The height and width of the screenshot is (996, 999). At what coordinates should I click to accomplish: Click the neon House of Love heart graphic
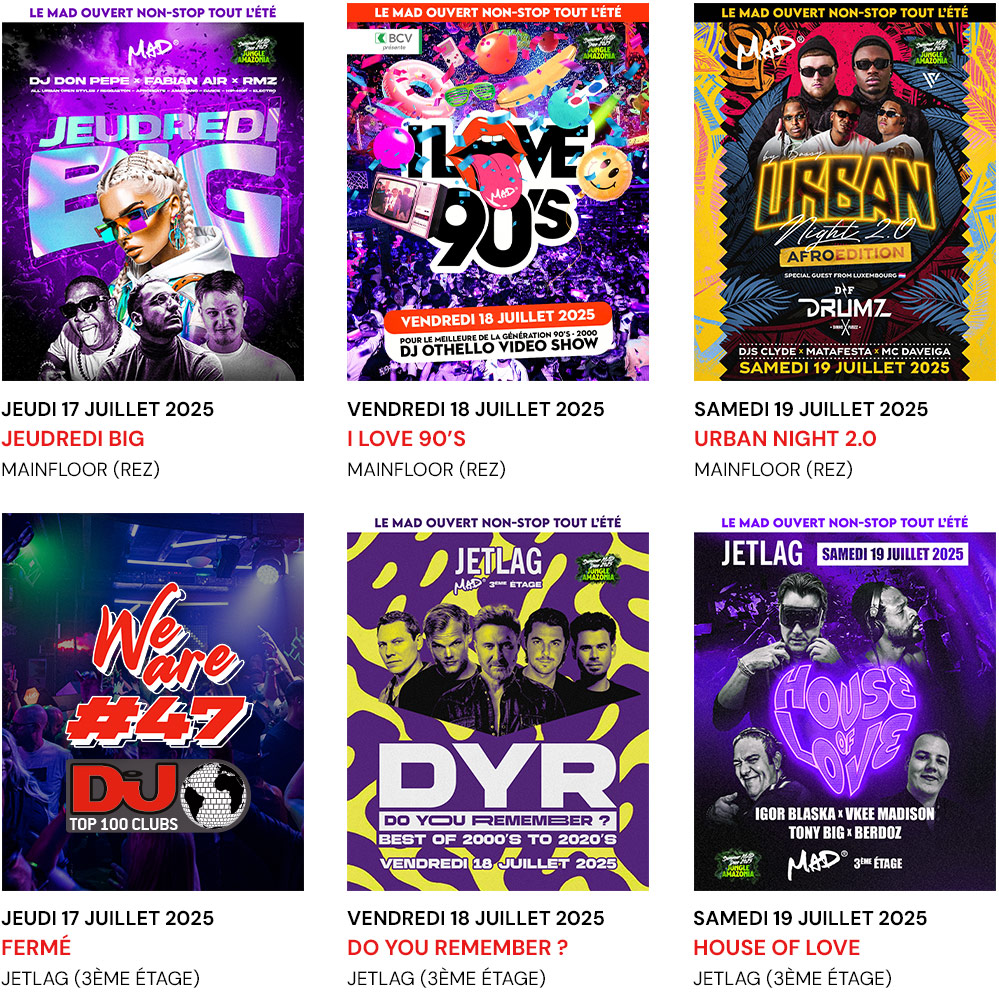point(845,727)
